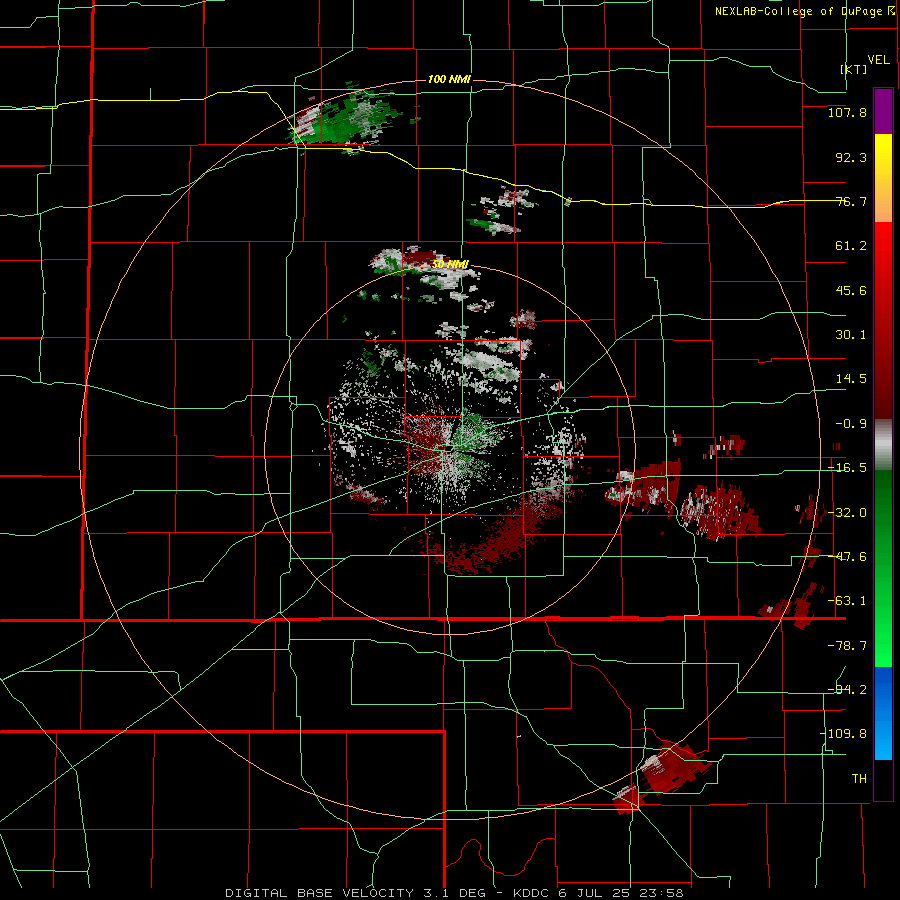Select the green inbound segment of the color bar
This screenshot has width=900, height=900.
[x=883, y=568]
